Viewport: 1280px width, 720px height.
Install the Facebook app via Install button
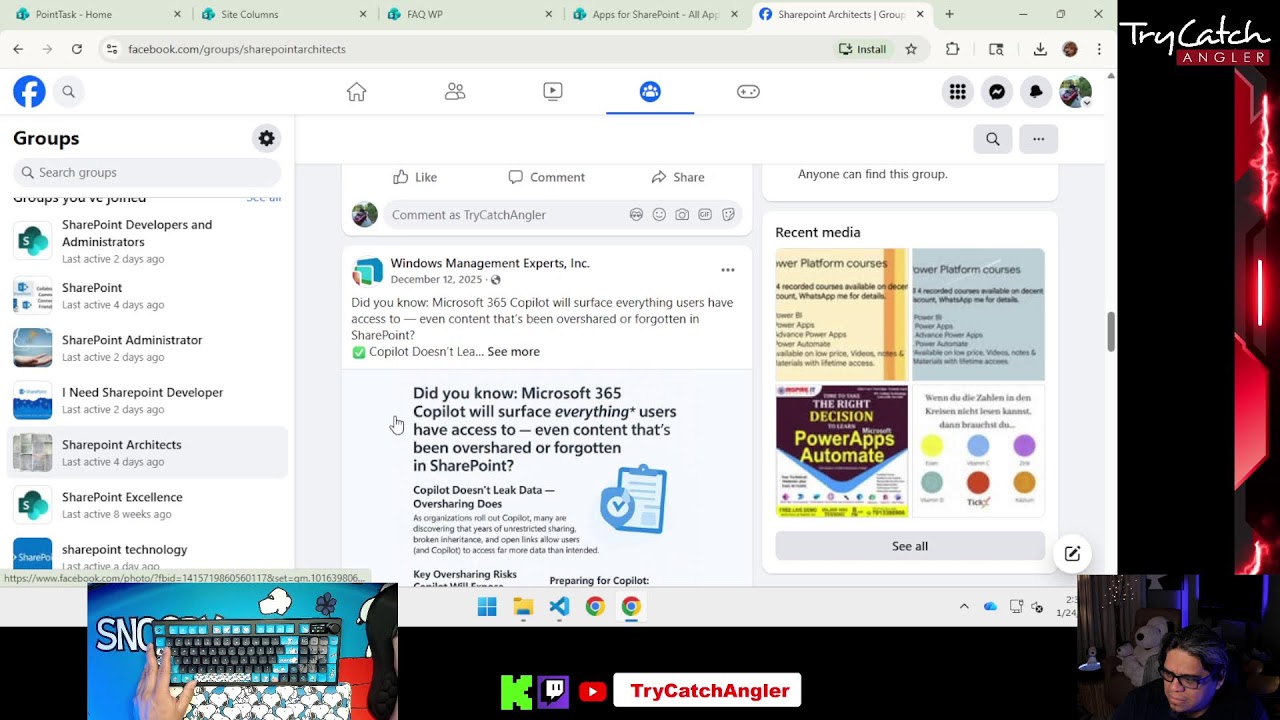(x=863, y=49)
